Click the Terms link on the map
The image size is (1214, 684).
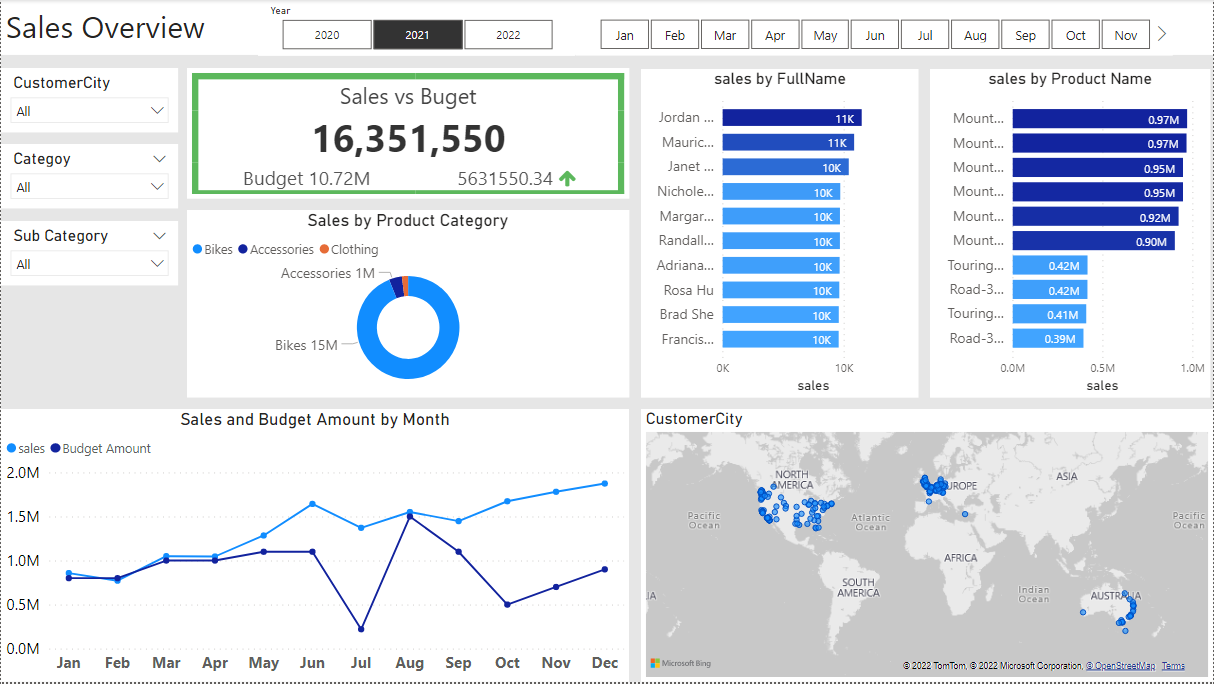(x=1173, y=665)
